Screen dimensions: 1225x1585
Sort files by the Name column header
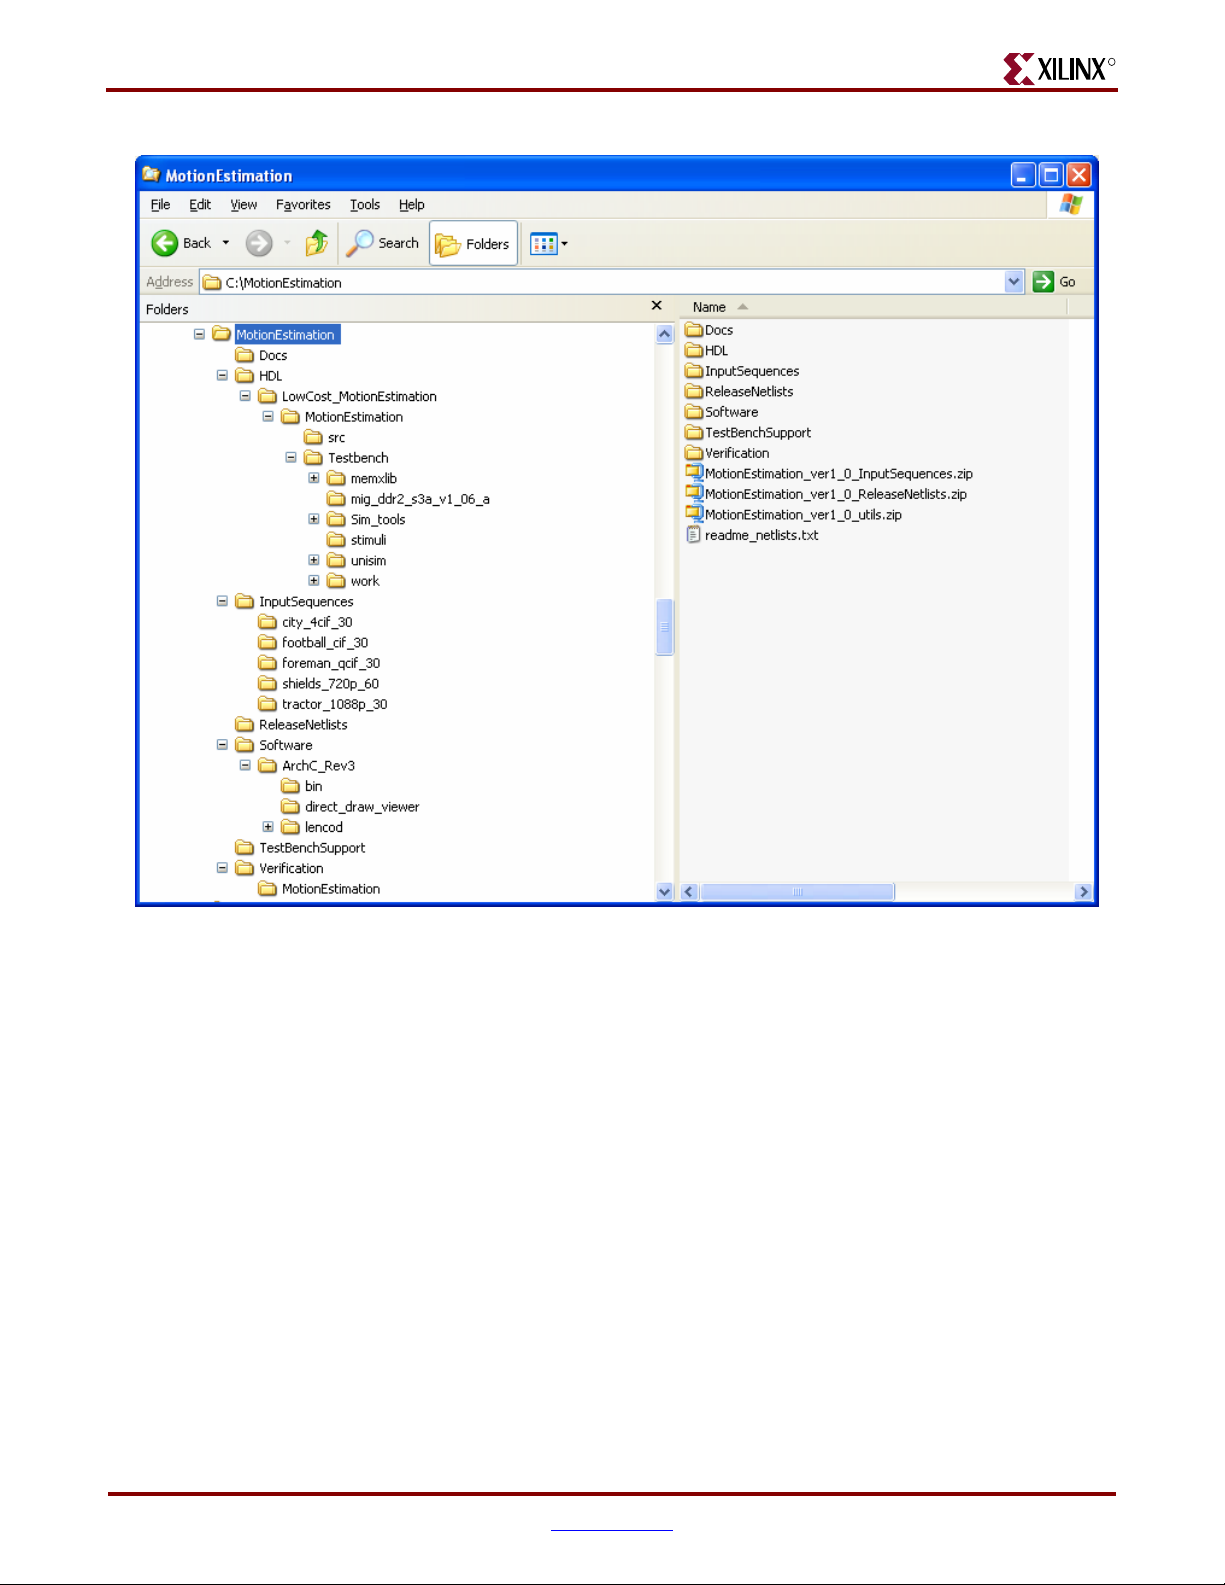pos(709,307)
